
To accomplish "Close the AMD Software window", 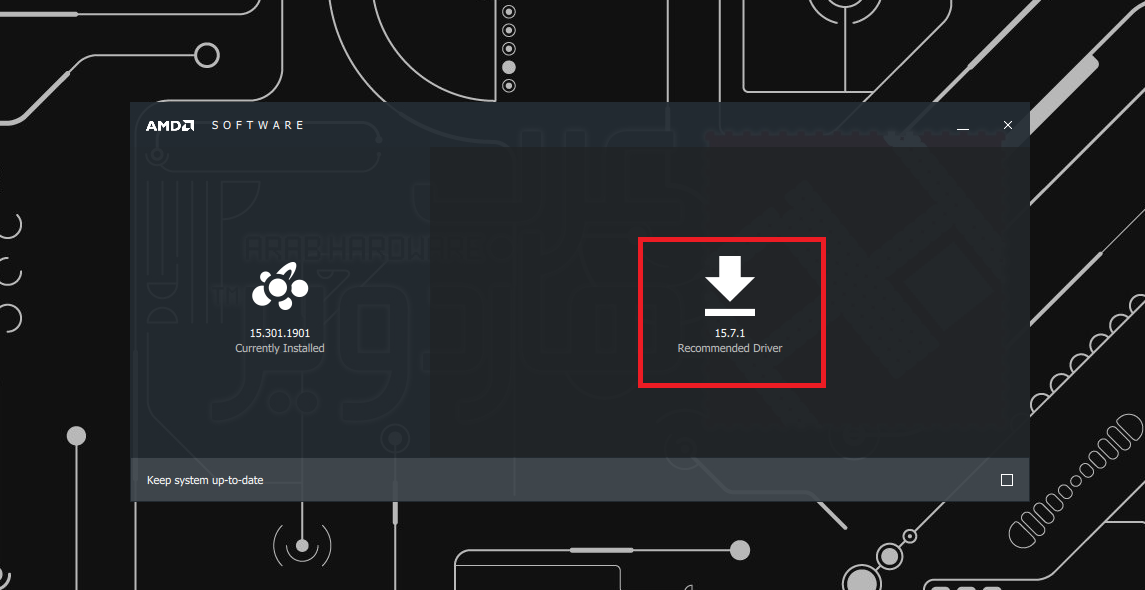I will 1008,126.
